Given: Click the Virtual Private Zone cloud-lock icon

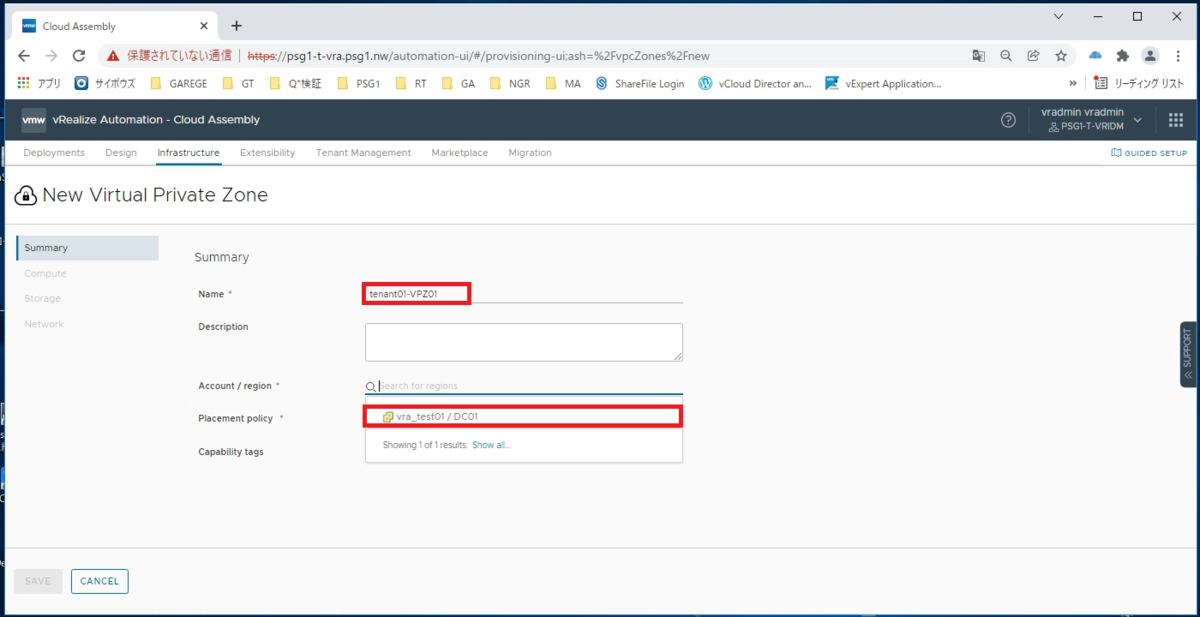Looking at the screenshot, I should pyautogui.click(x=25, y=196).
